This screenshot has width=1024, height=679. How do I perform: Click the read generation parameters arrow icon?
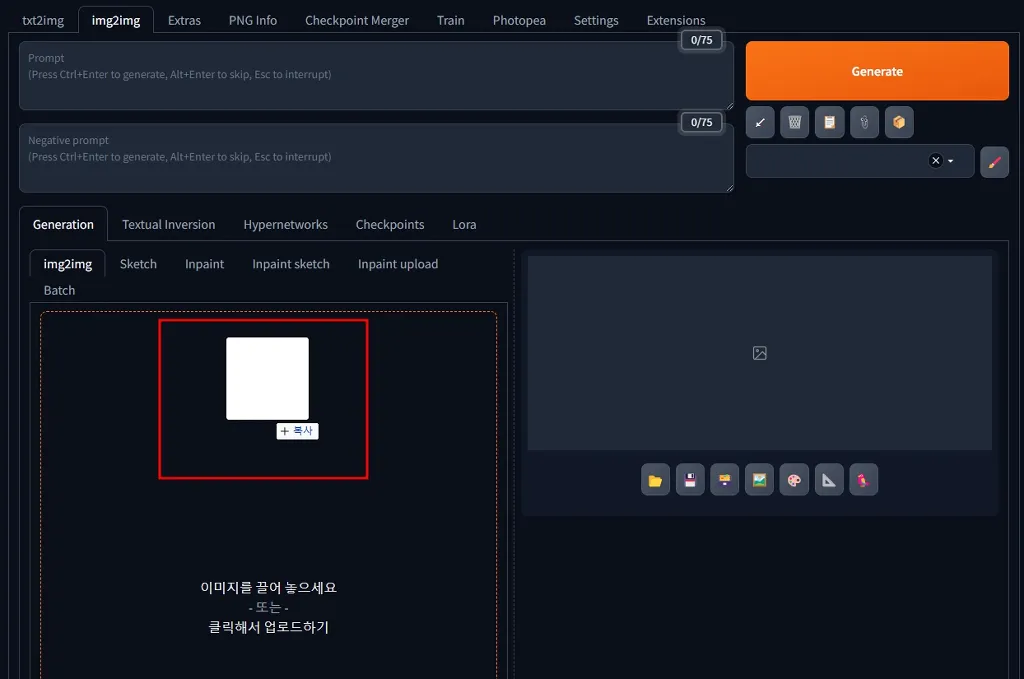coord(760,122)
